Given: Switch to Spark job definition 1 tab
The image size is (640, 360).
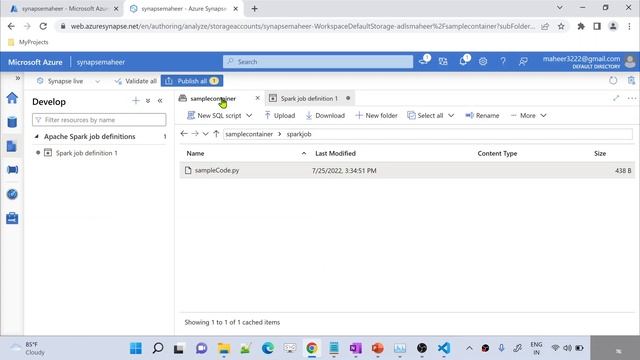Looking at the screenshot, I should pos(309,98).
